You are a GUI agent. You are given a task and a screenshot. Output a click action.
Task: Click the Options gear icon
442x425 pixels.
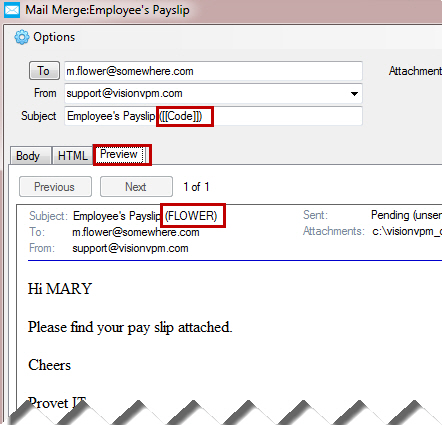pos(22,37)
